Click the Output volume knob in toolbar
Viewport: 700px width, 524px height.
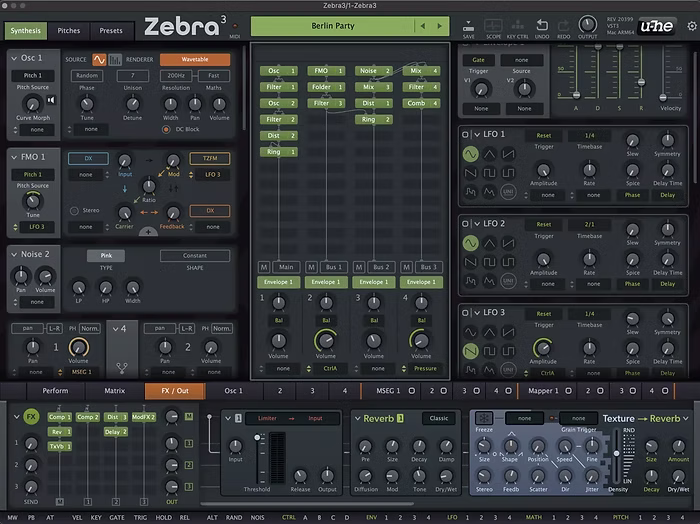pyautogui.click(x=588, y=25)
